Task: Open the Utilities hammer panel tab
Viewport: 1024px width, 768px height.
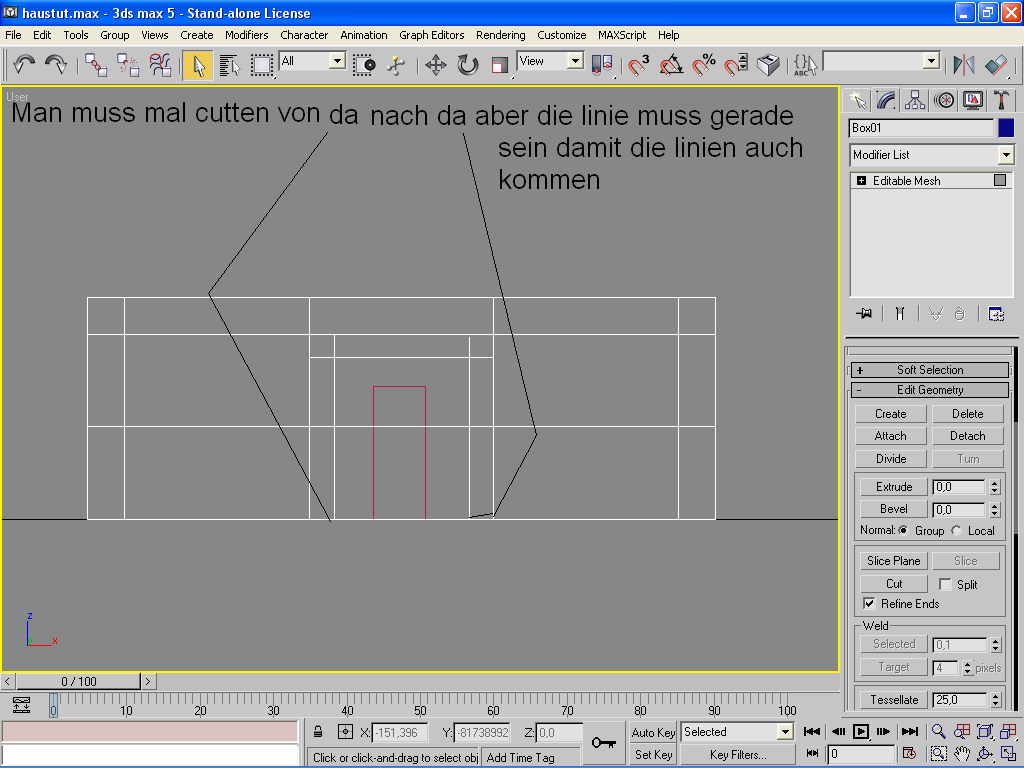Action: coord(1000,100)
